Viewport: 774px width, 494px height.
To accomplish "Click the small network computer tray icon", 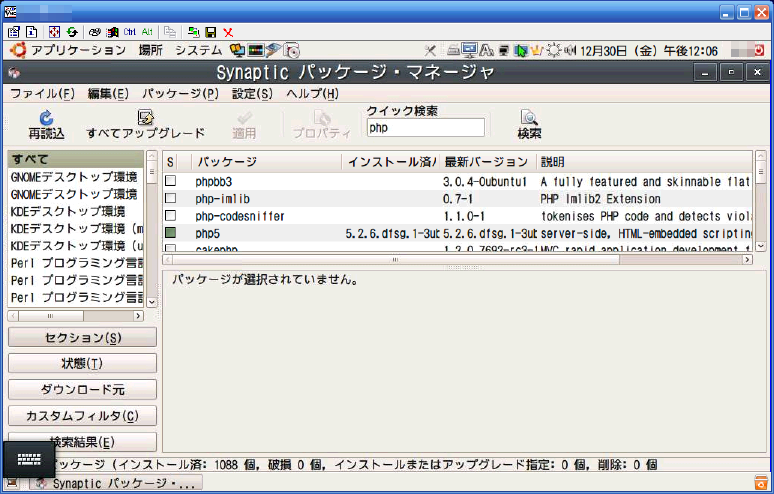I will [x=503, y=50].
